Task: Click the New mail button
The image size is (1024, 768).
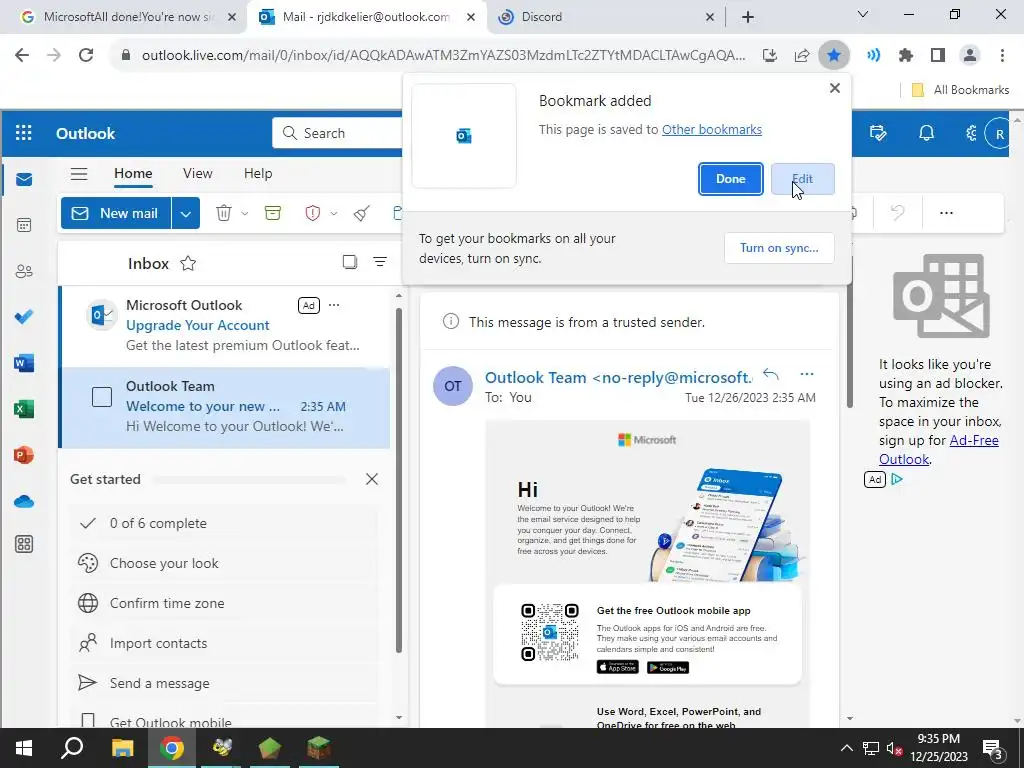Action: (116, 214)
